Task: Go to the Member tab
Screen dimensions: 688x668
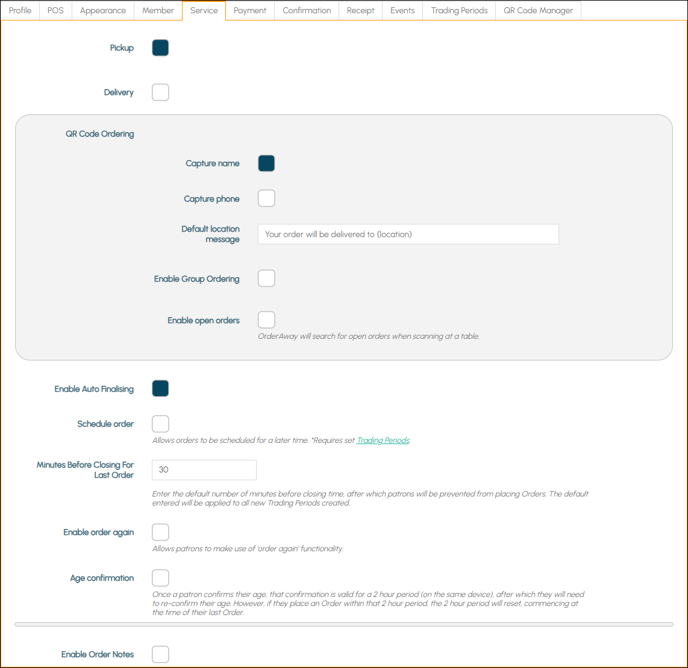Action: pos(158,11)
